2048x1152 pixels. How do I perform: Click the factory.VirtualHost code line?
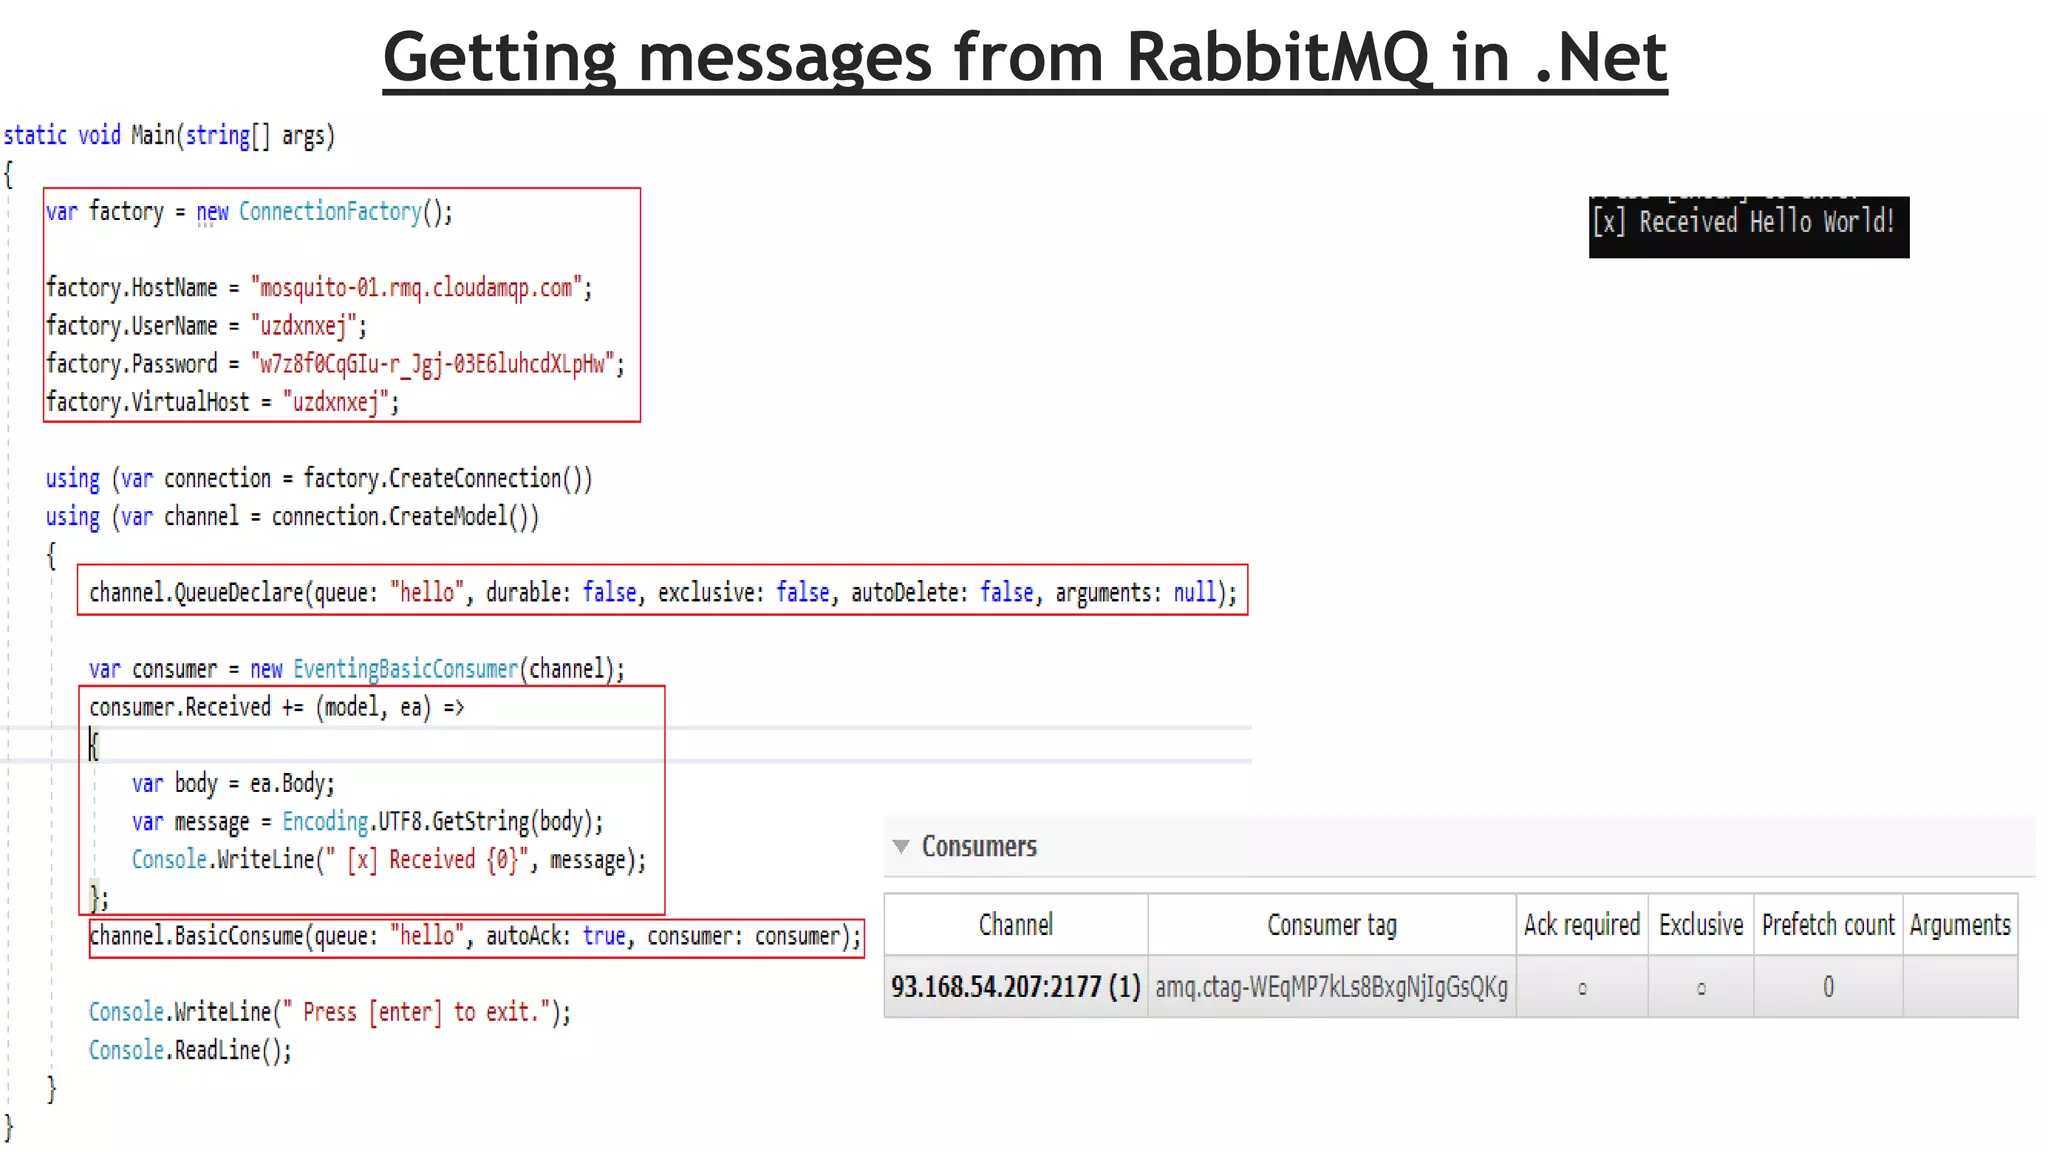coord(222,402)
